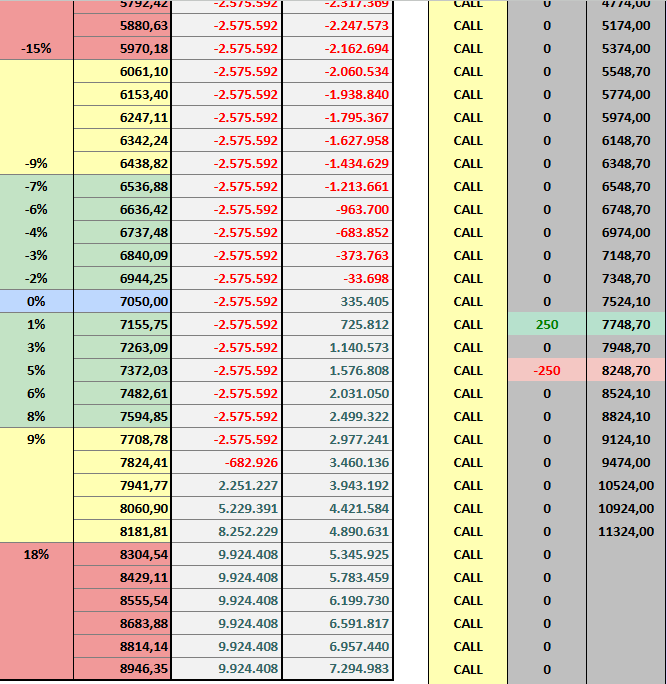Select the price cell 8304,54

(122, 554)
